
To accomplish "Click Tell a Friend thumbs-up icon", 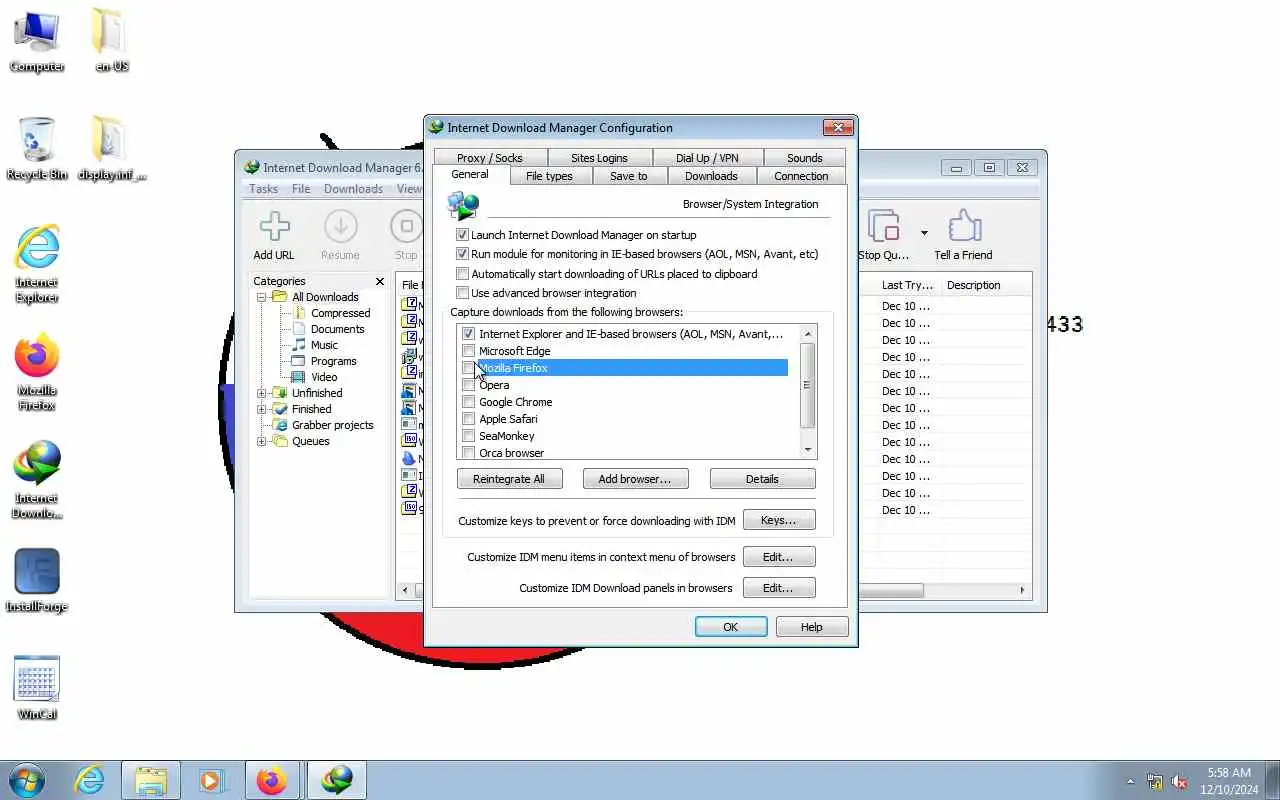I will (964, 227).
